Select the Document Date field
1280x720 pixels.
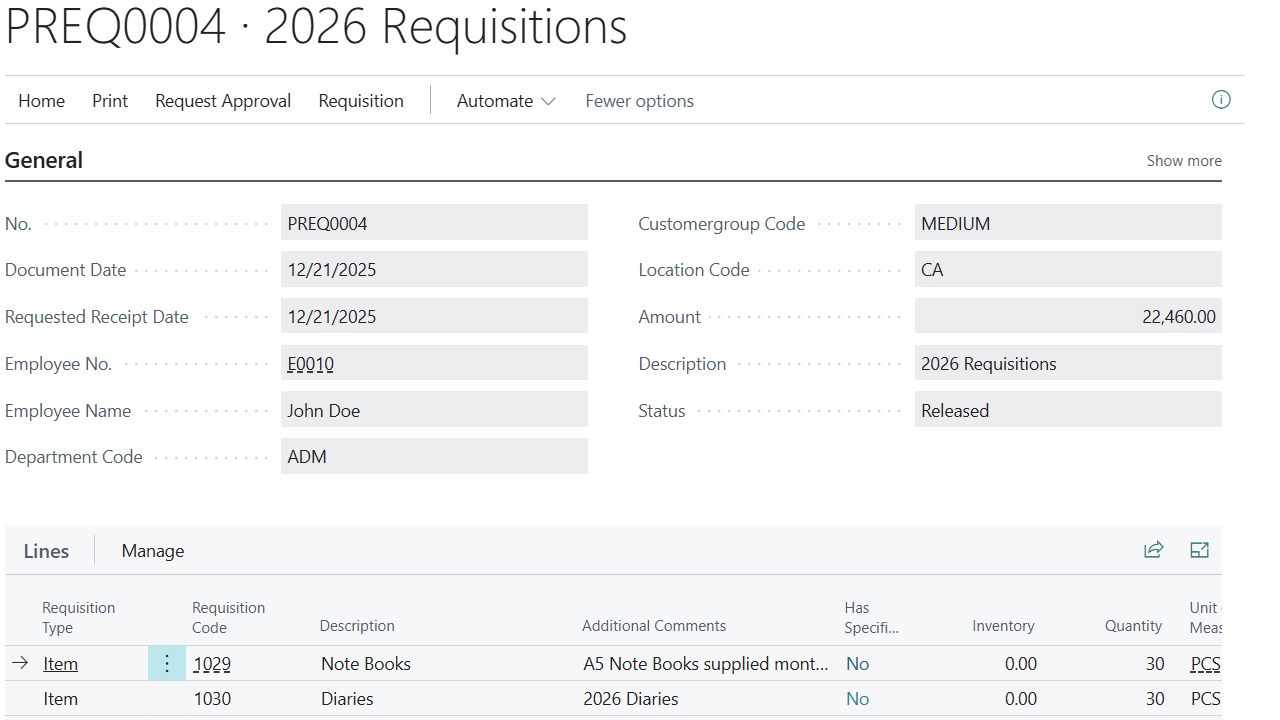tap(434, 269)
